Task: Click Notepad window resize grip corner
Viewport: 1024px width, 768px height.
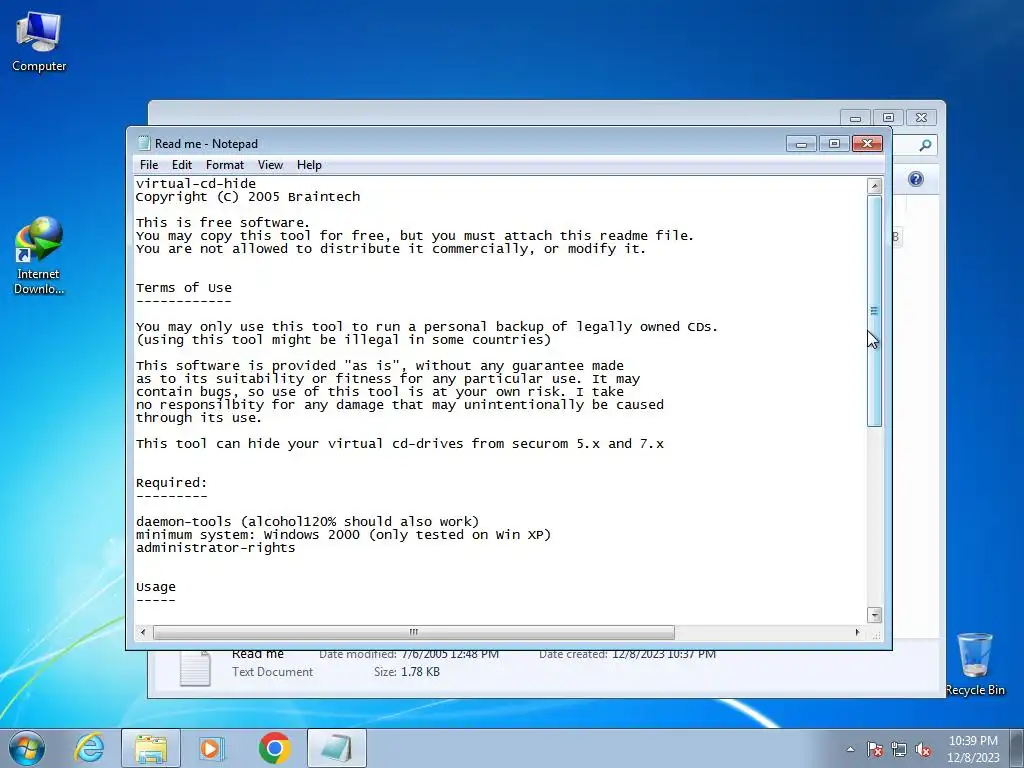Action: (x=876, y=633)
